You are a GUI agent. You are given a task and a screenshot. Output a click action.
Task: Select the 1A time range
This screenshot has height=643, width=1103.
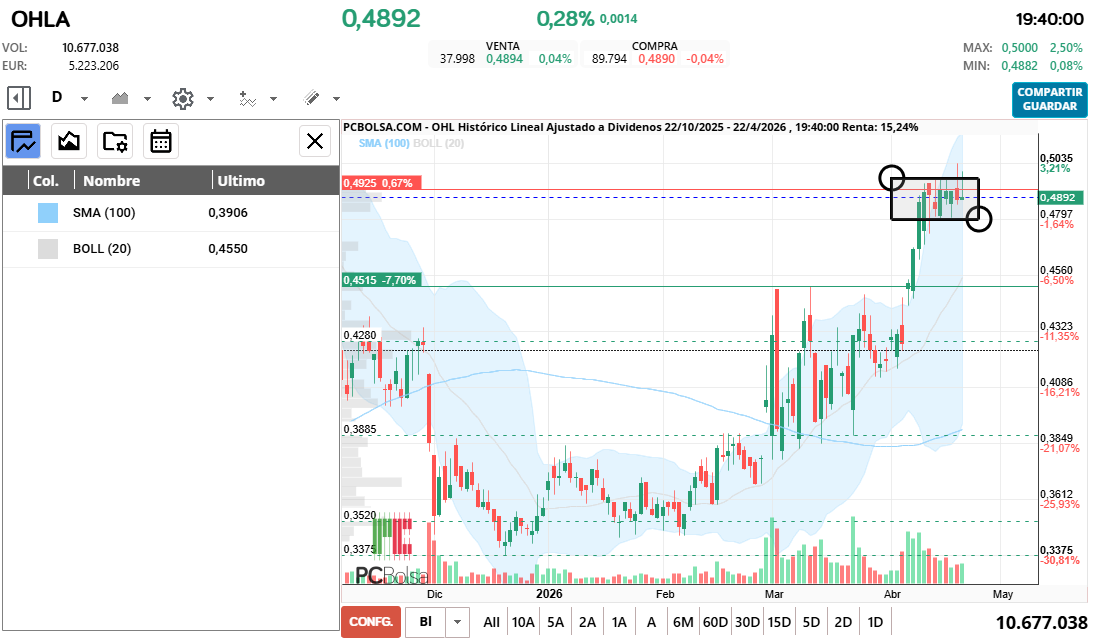(619, 622)
